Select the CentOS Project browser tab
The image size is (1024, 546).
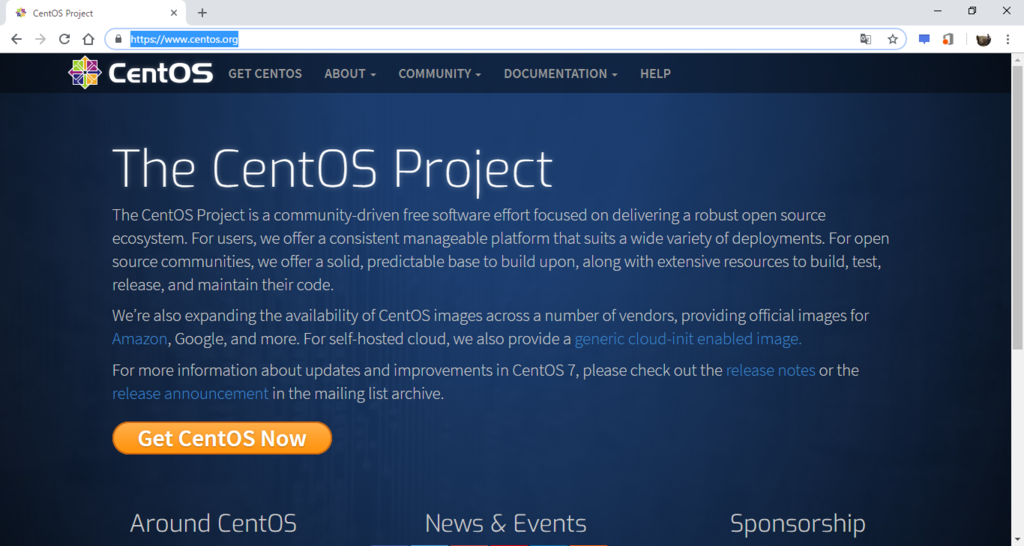coord(95,13)
